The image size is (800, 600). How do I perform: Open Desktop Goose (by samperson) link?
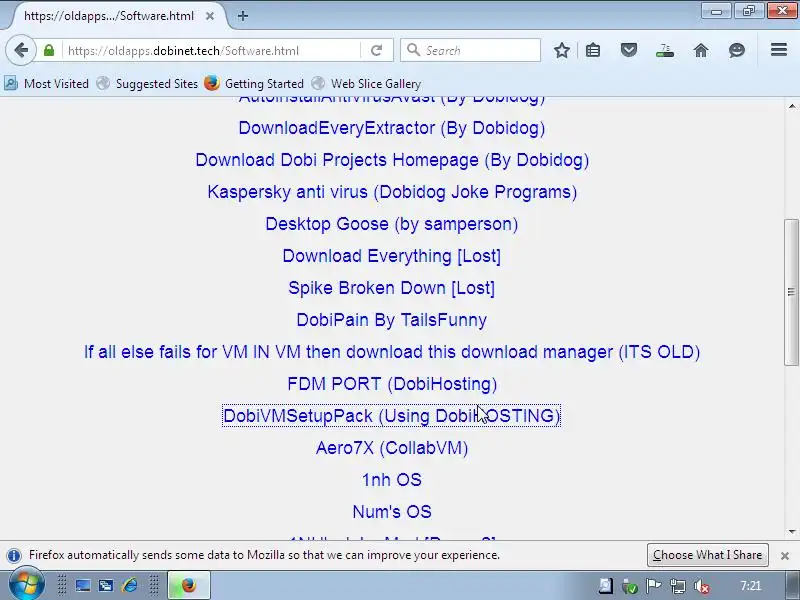[392, 224]
